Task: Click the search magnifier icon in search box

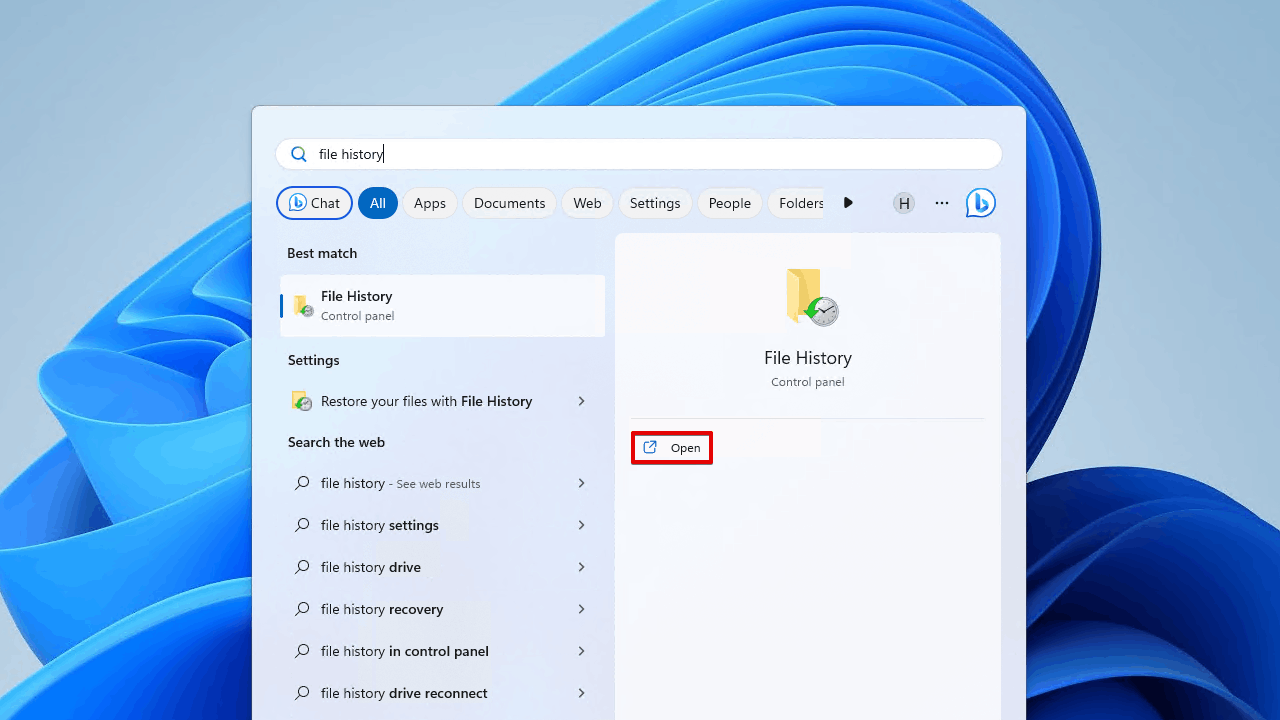Action: (298, 154)
